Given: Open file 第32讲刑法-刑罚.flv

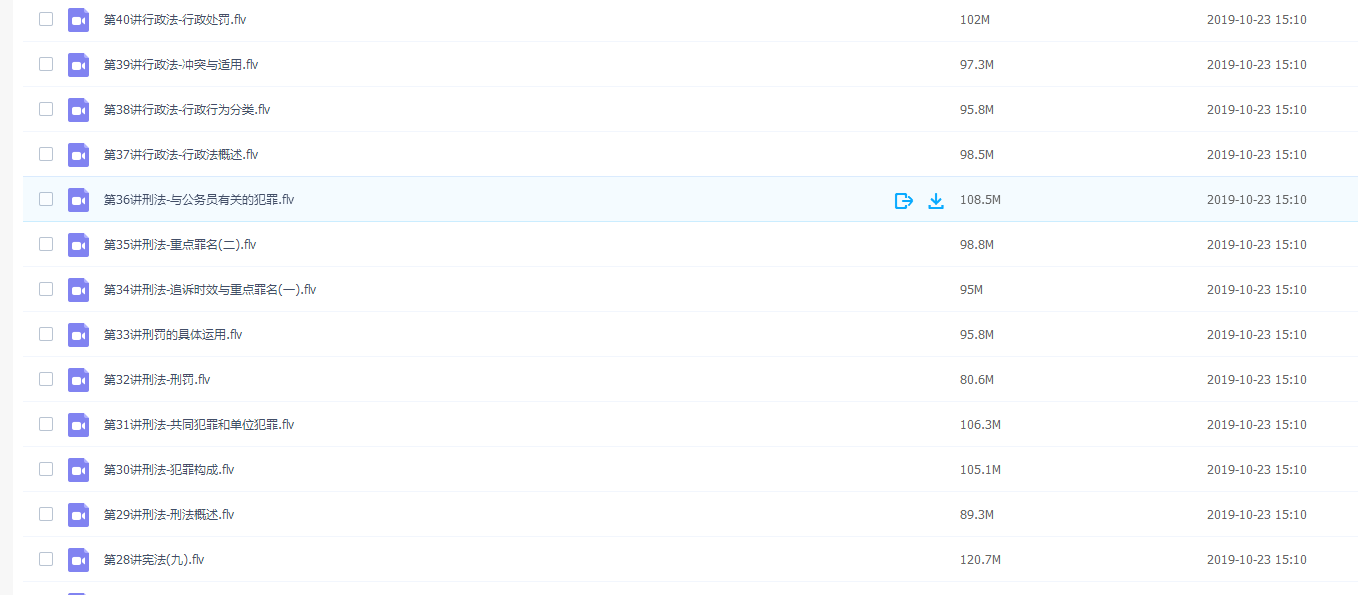Looking at the screenshot, I should pyautogui.click(x=157, y=380).
